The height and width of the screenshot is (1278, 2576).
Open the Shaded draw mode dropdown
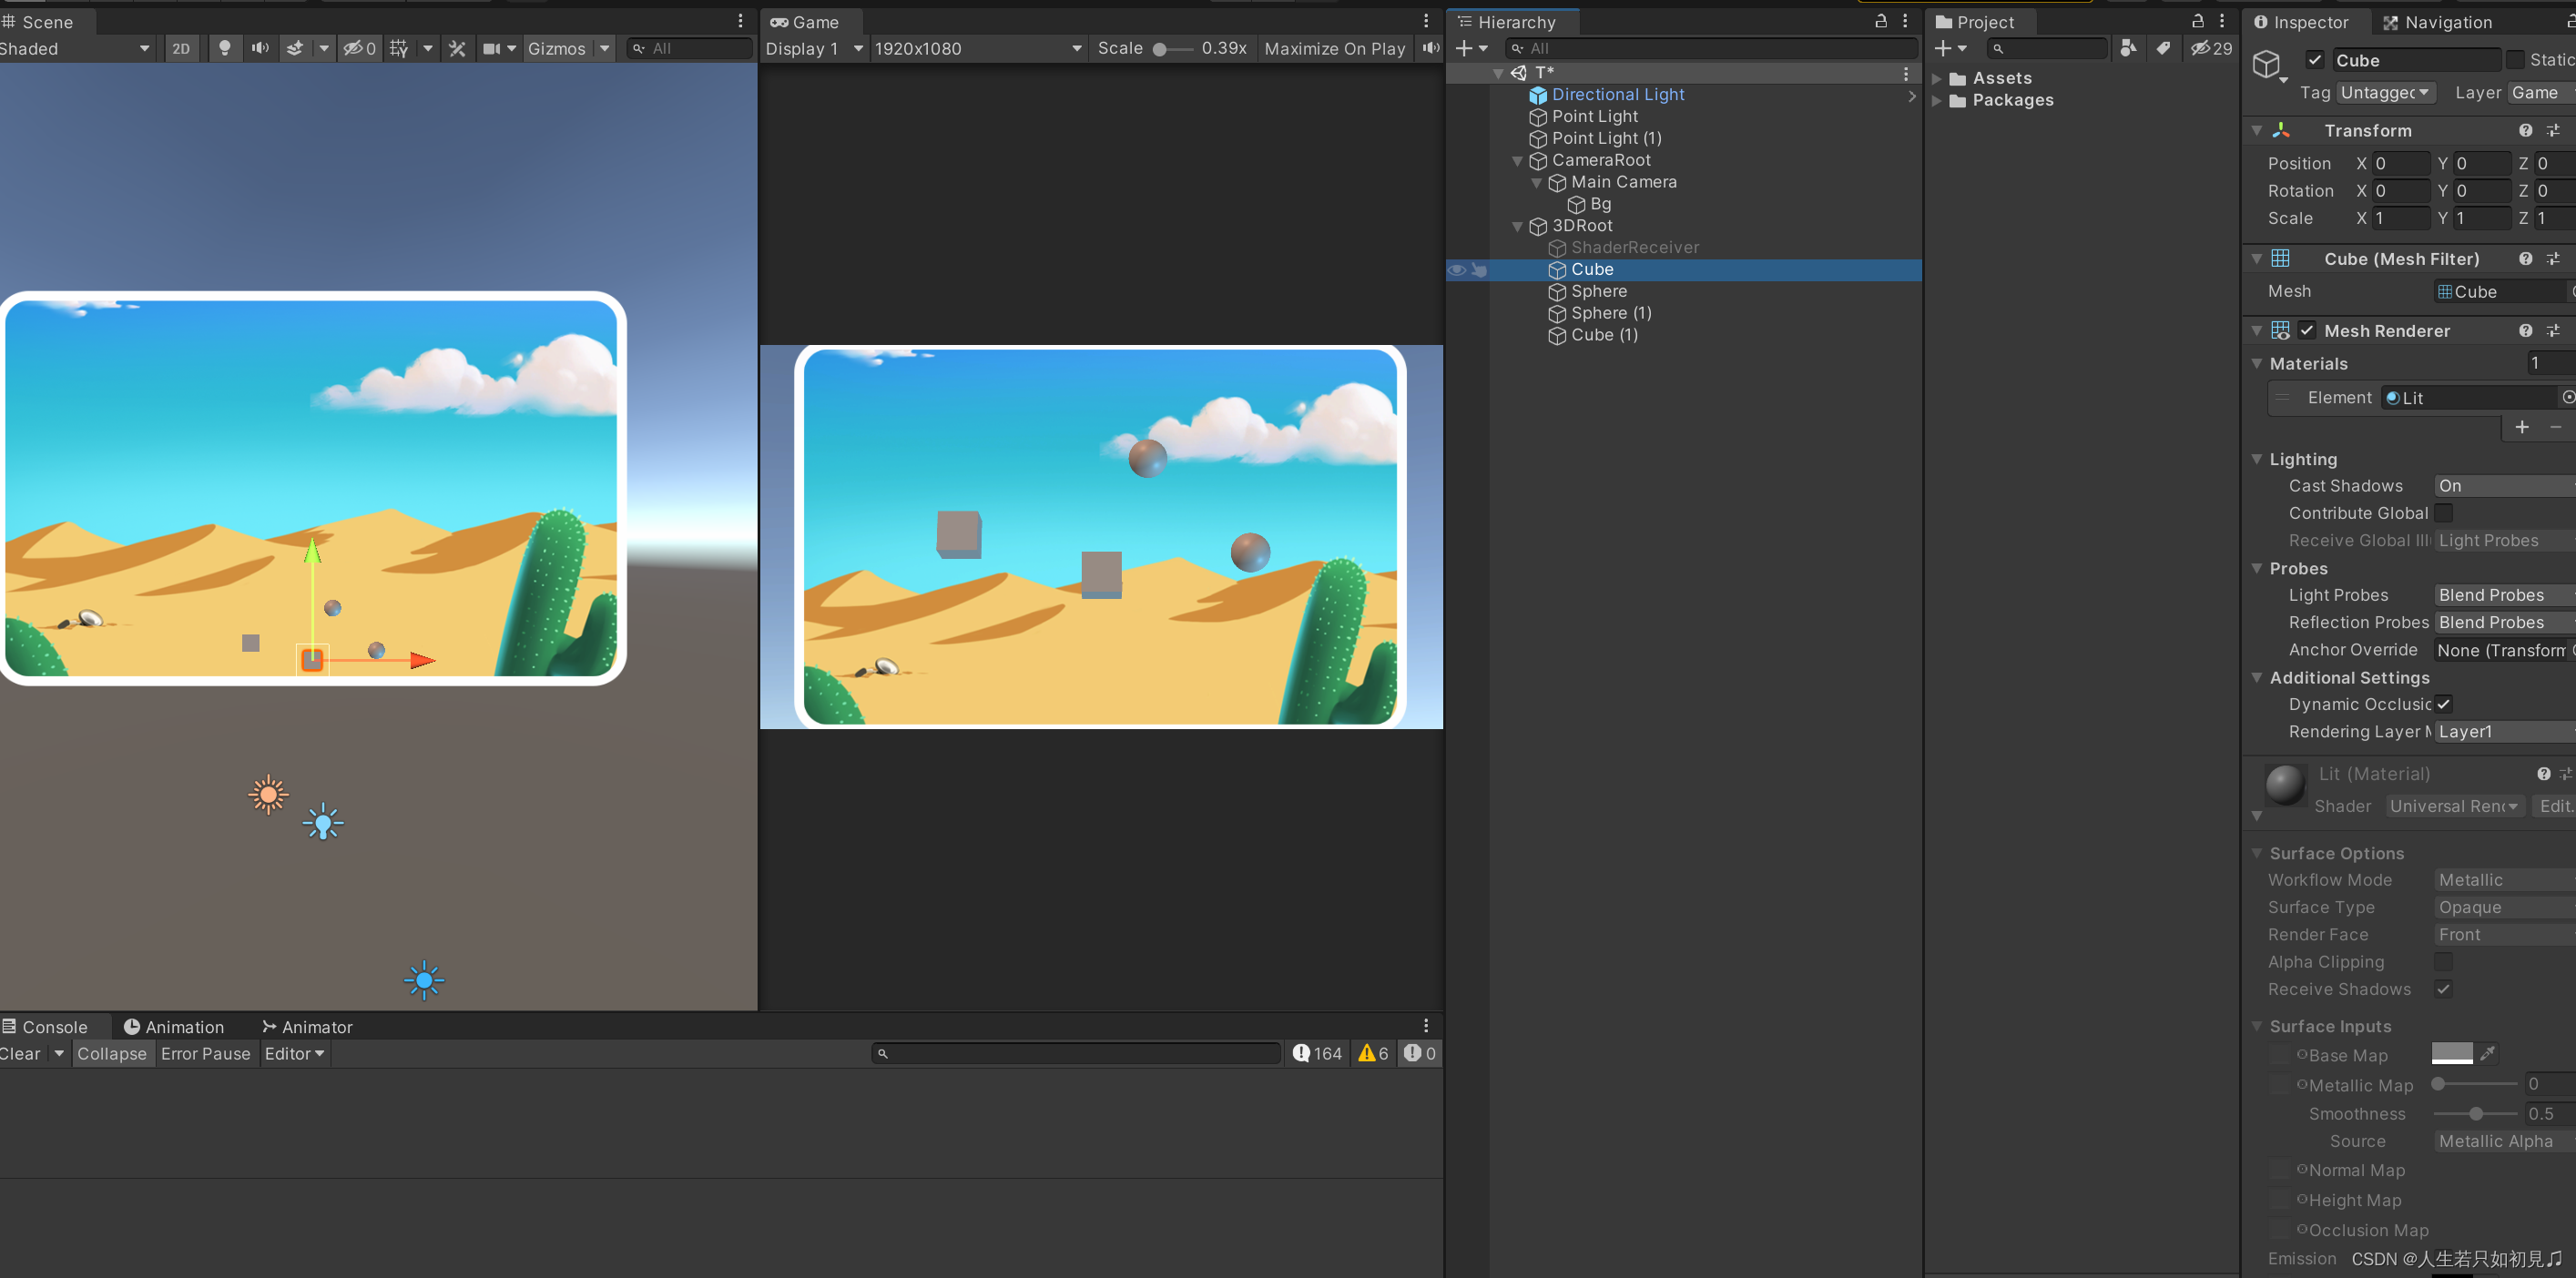[x=75, y=48]
